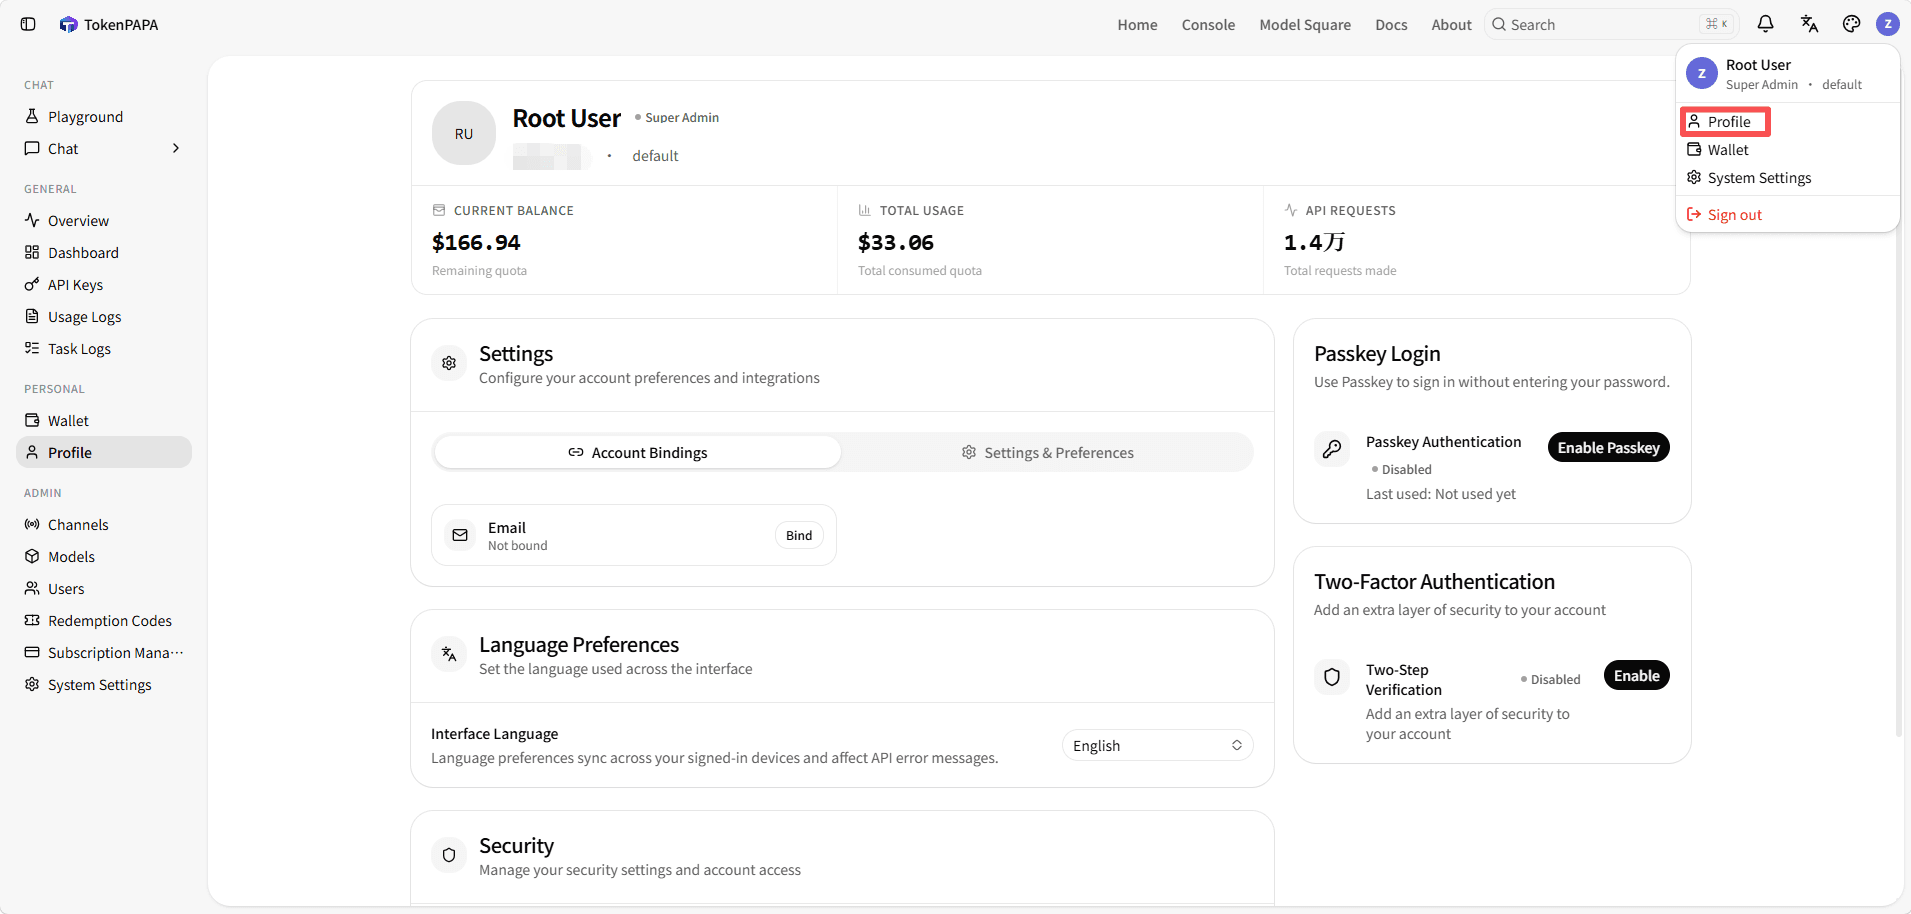The height and width of the screenshot is (914, 1911).
Task: Click the 'default' group label under Root User
Action: click(655, 156)
